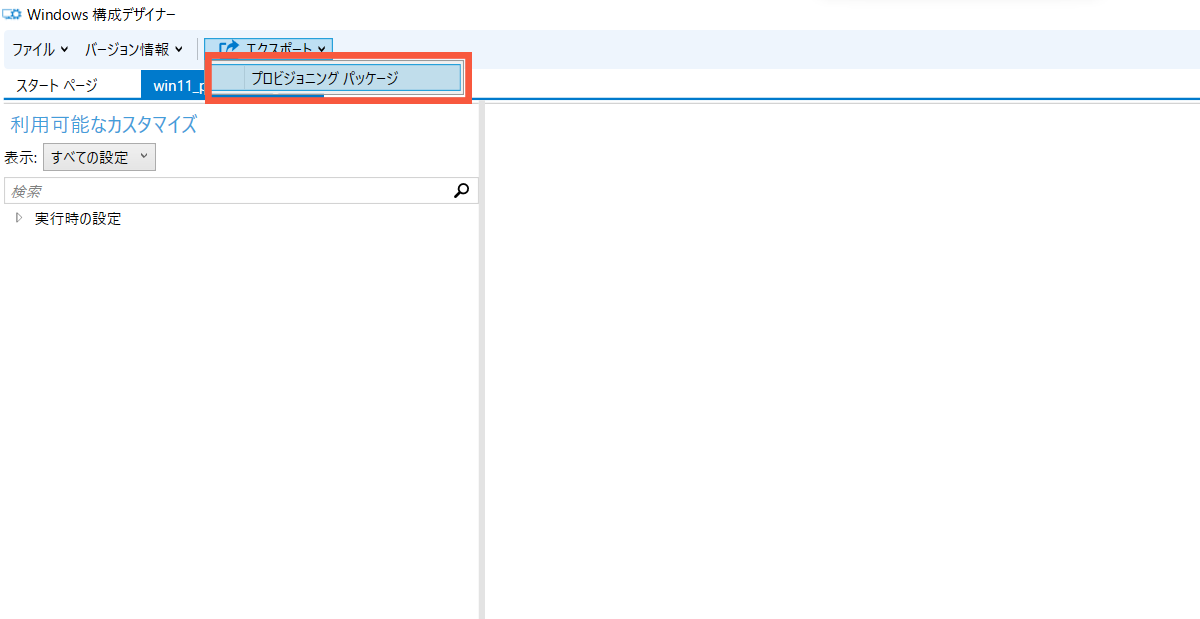Image resolution: width=1200 pixels, height=619 pixels.
Task: Click the magnifier search icon
Action: tap(460, 190)
